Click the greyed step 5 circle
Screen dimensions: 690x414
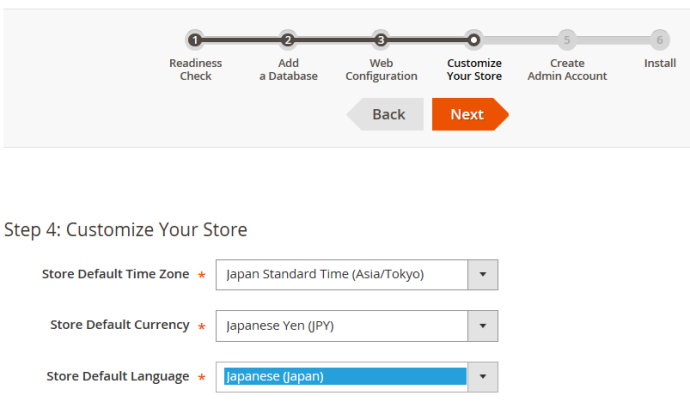[567, 40]
